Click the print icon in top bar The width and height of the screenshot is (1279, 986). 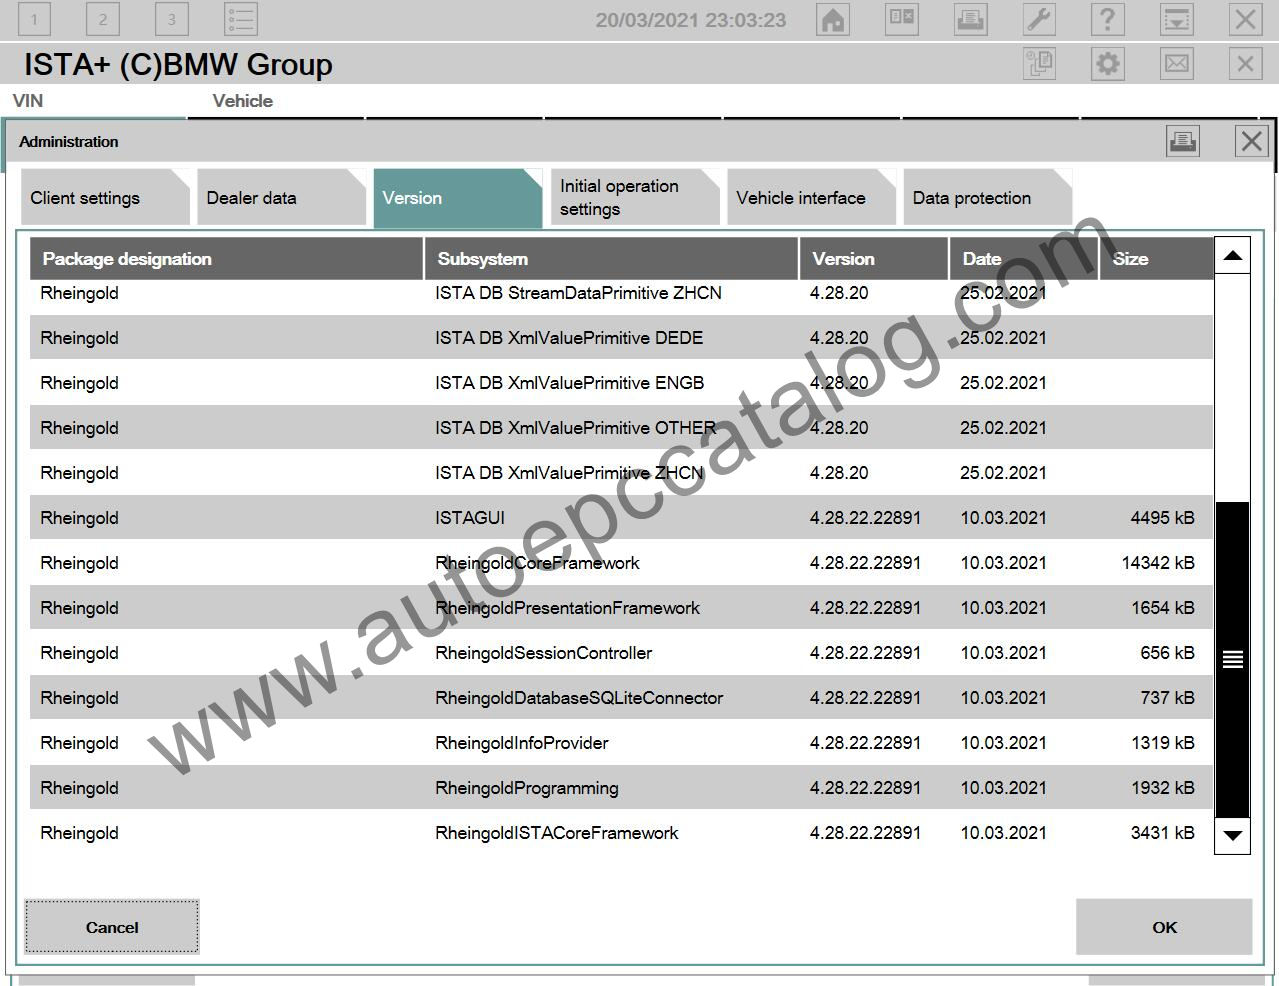(970, 19)
